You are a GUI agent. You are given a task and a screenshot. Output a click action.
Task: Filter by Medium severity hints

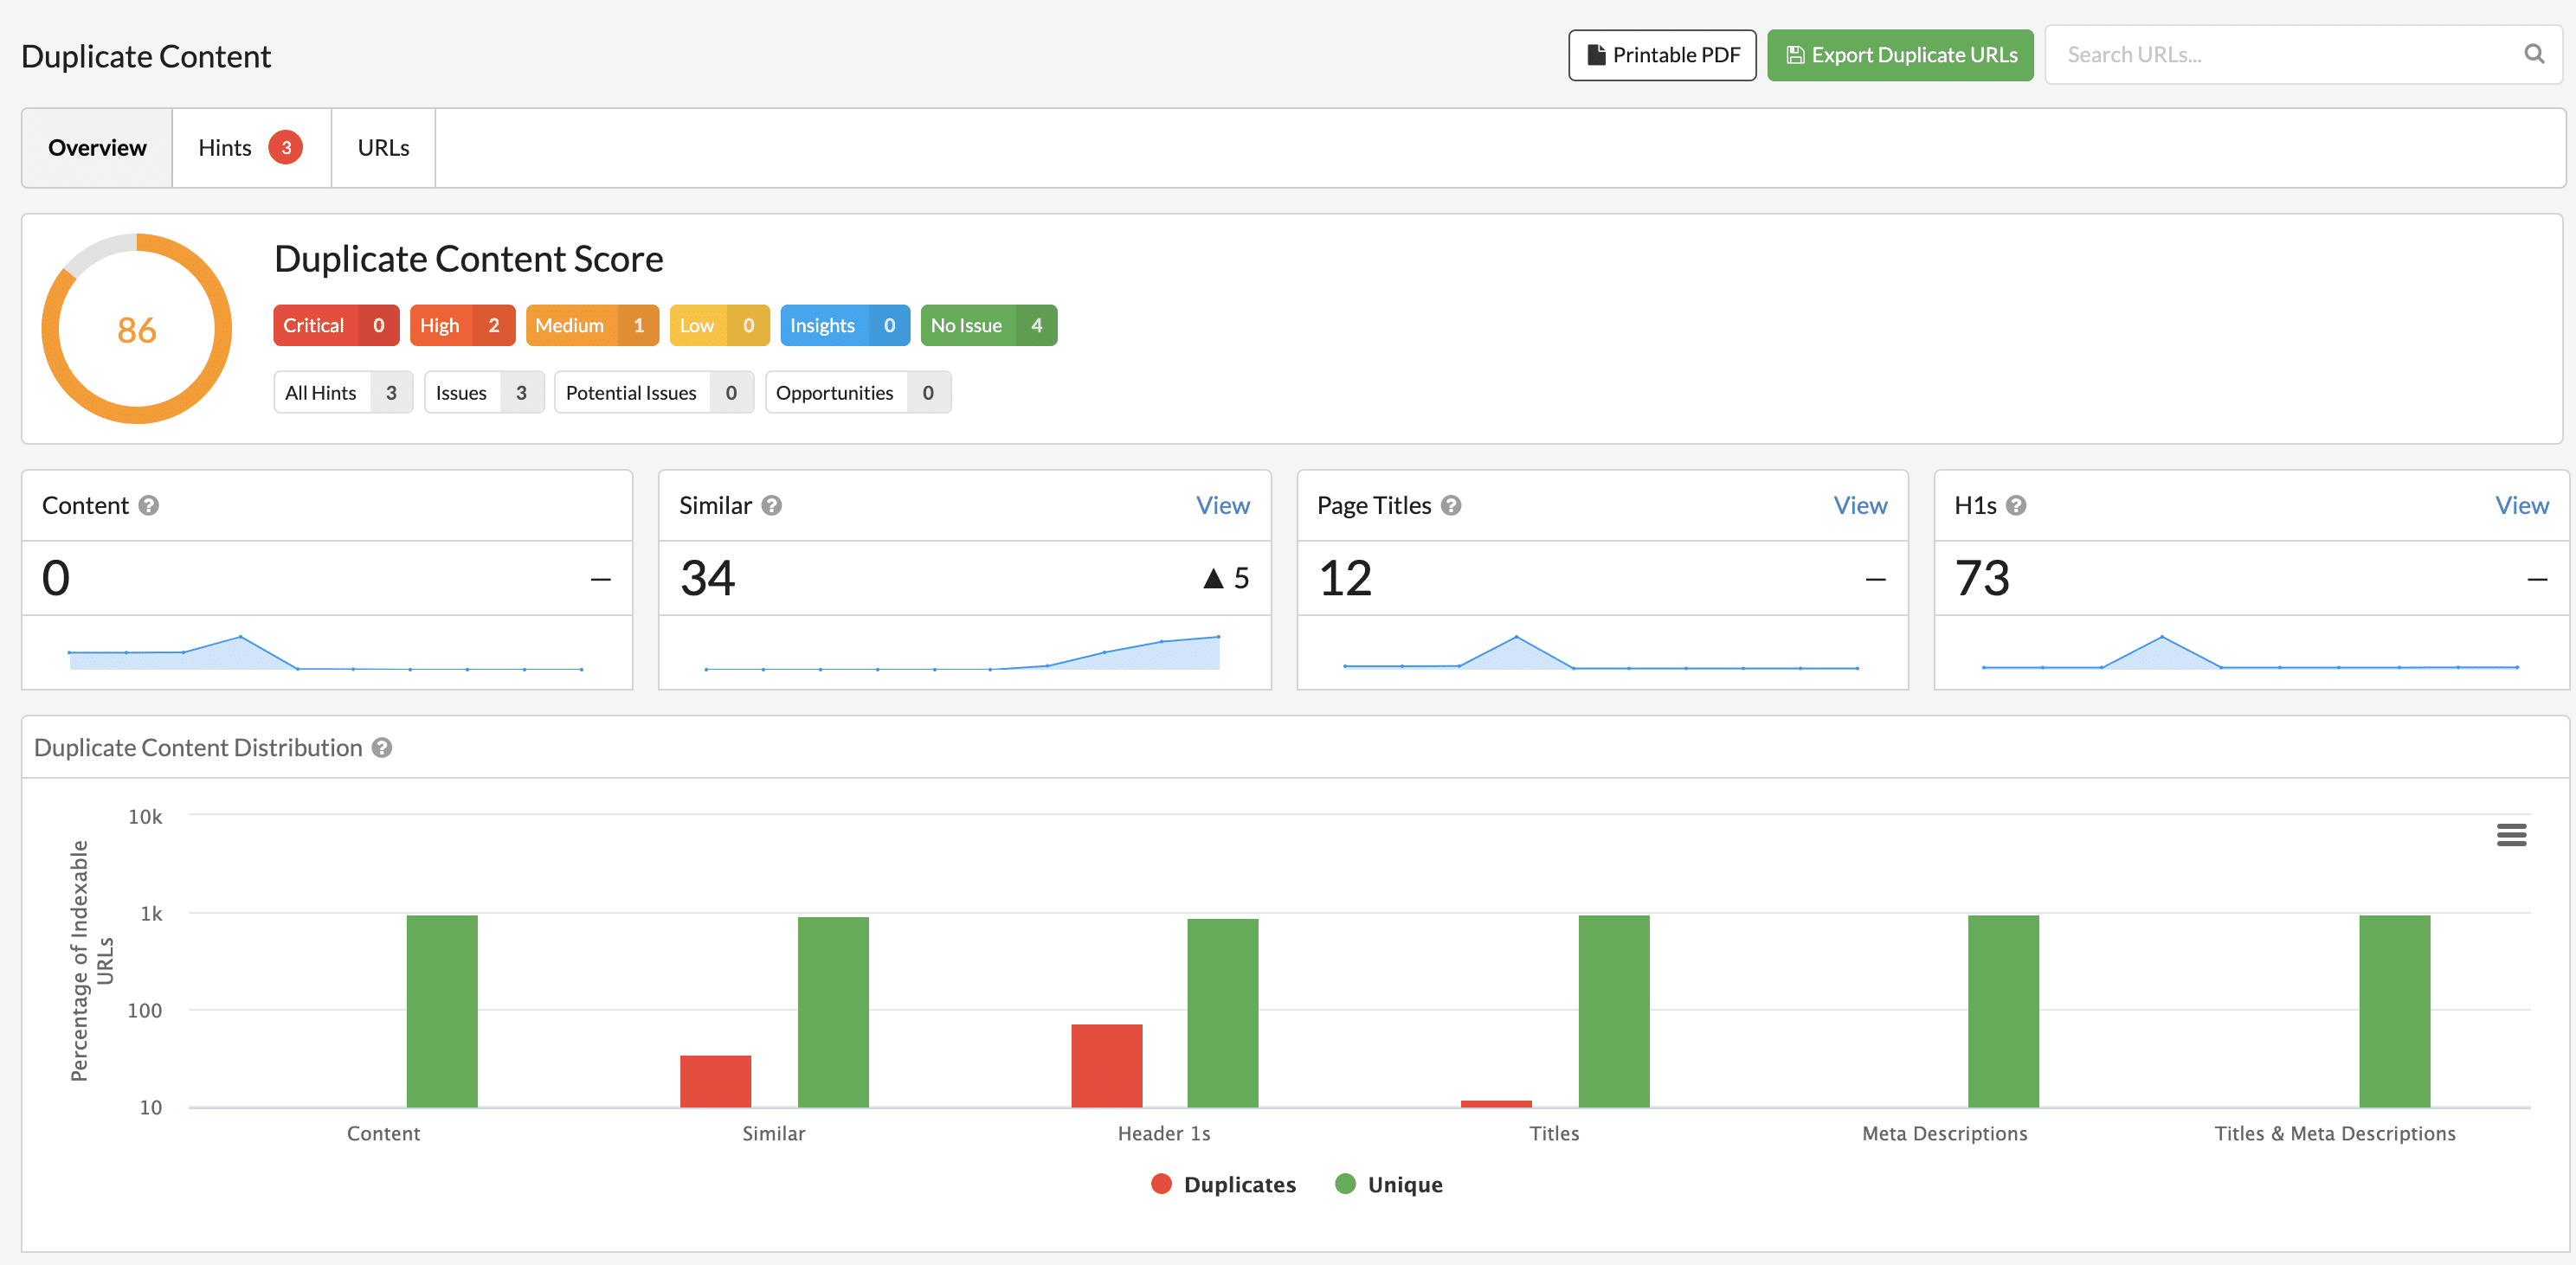coord(591,325)
